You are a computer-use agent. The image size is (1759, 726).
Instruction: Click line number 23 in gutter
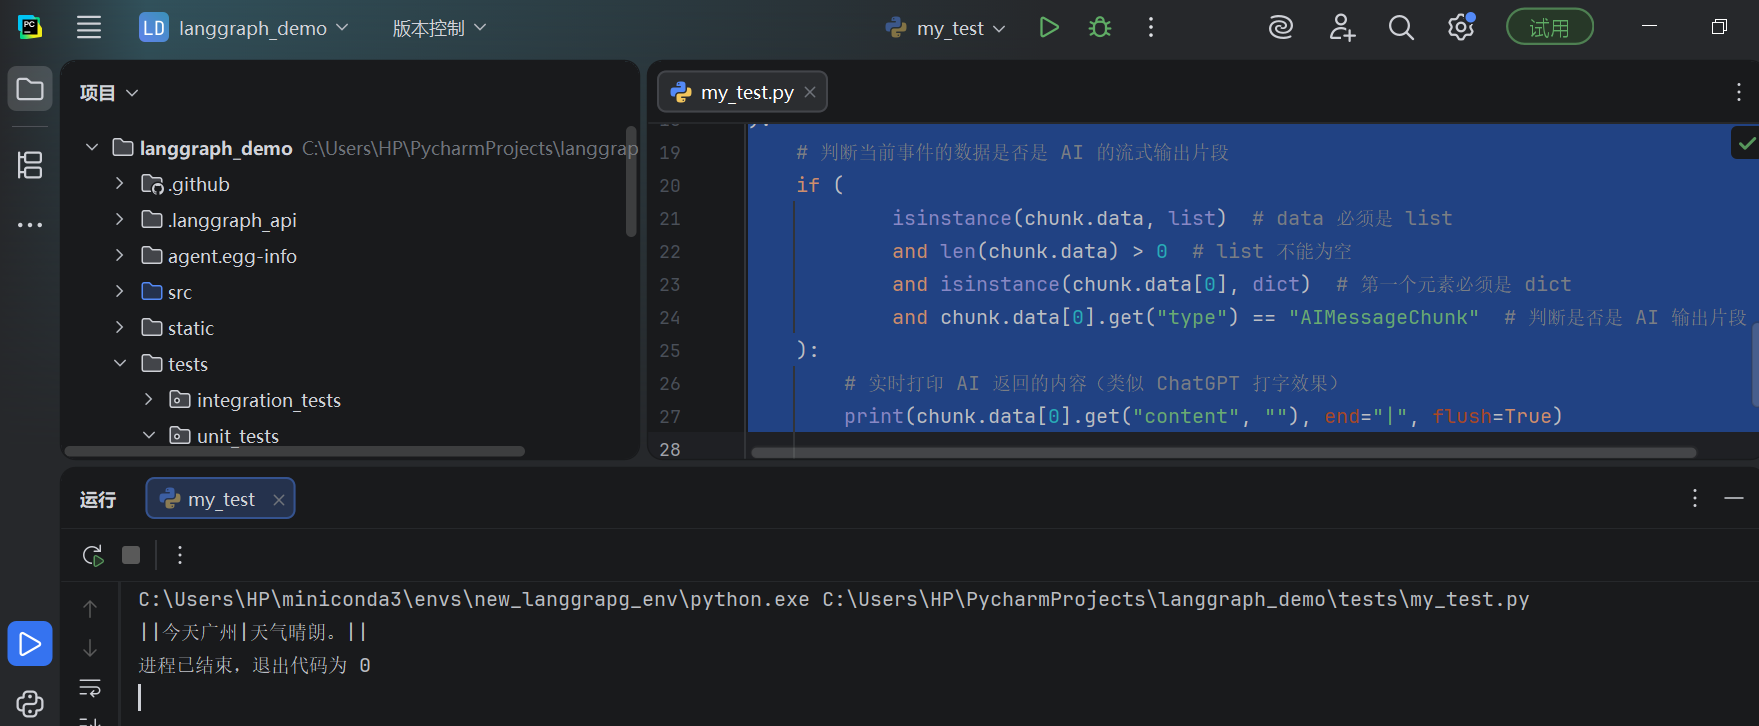point(670,285)
